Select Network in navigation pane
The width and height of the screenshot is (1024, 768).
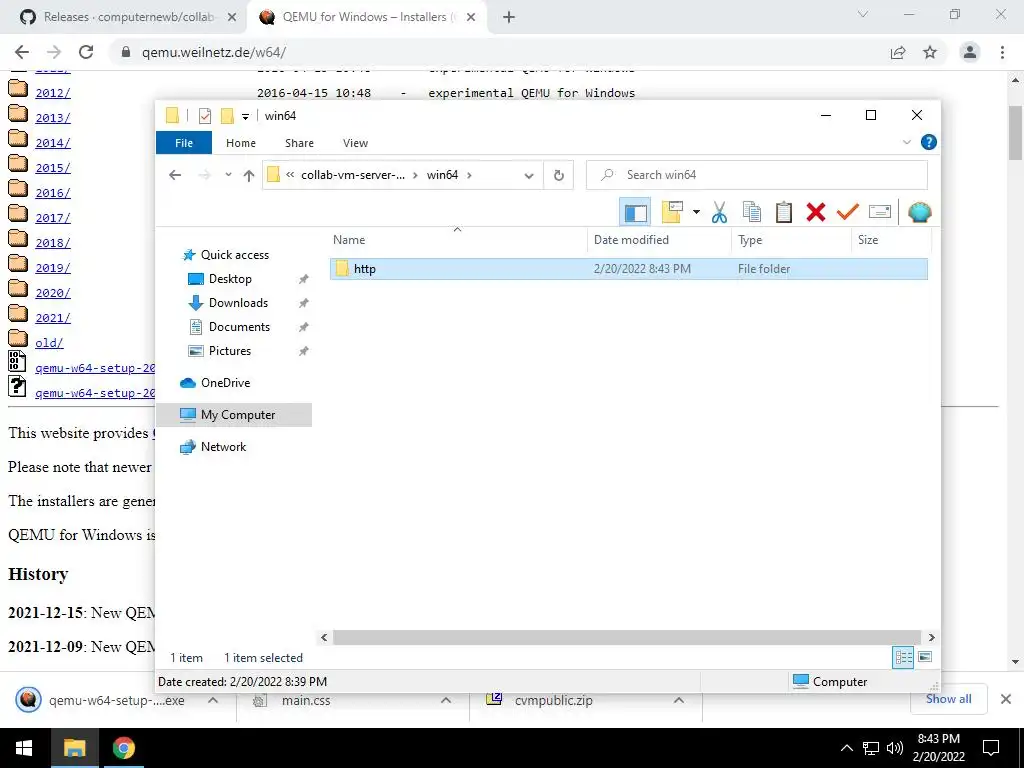pyautogui.click(x=223, y=447)
